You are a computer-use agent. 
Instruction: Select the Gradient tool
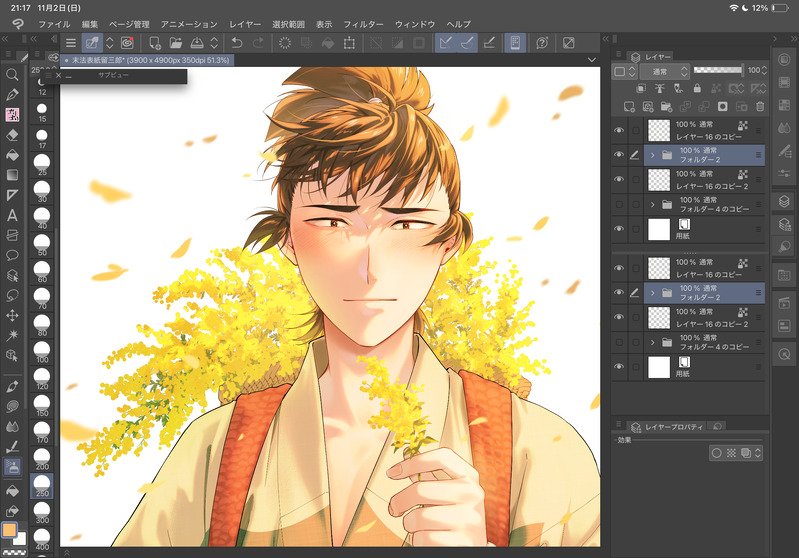click(12, 175)
